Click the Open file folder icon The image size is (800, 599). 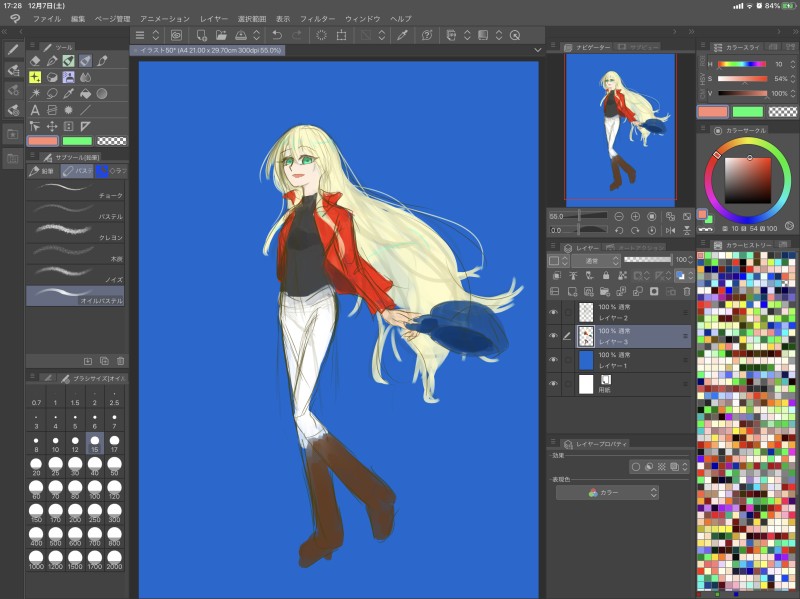click(x=221, y=35)
